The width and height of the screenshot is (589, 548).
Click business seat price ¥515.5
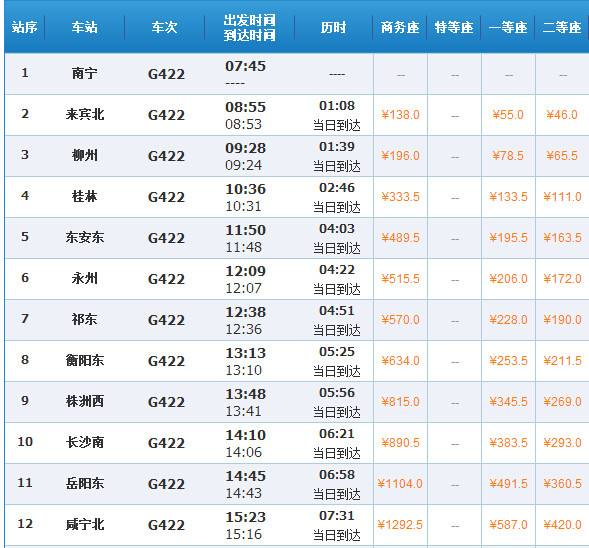[400, 279]
